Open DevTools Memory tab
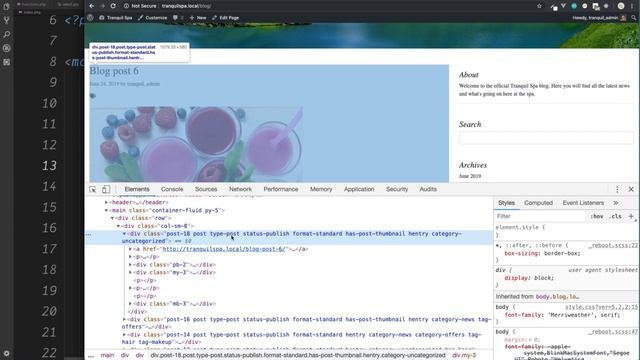This screenshot has height=360, width=640. tap(321, 189)
